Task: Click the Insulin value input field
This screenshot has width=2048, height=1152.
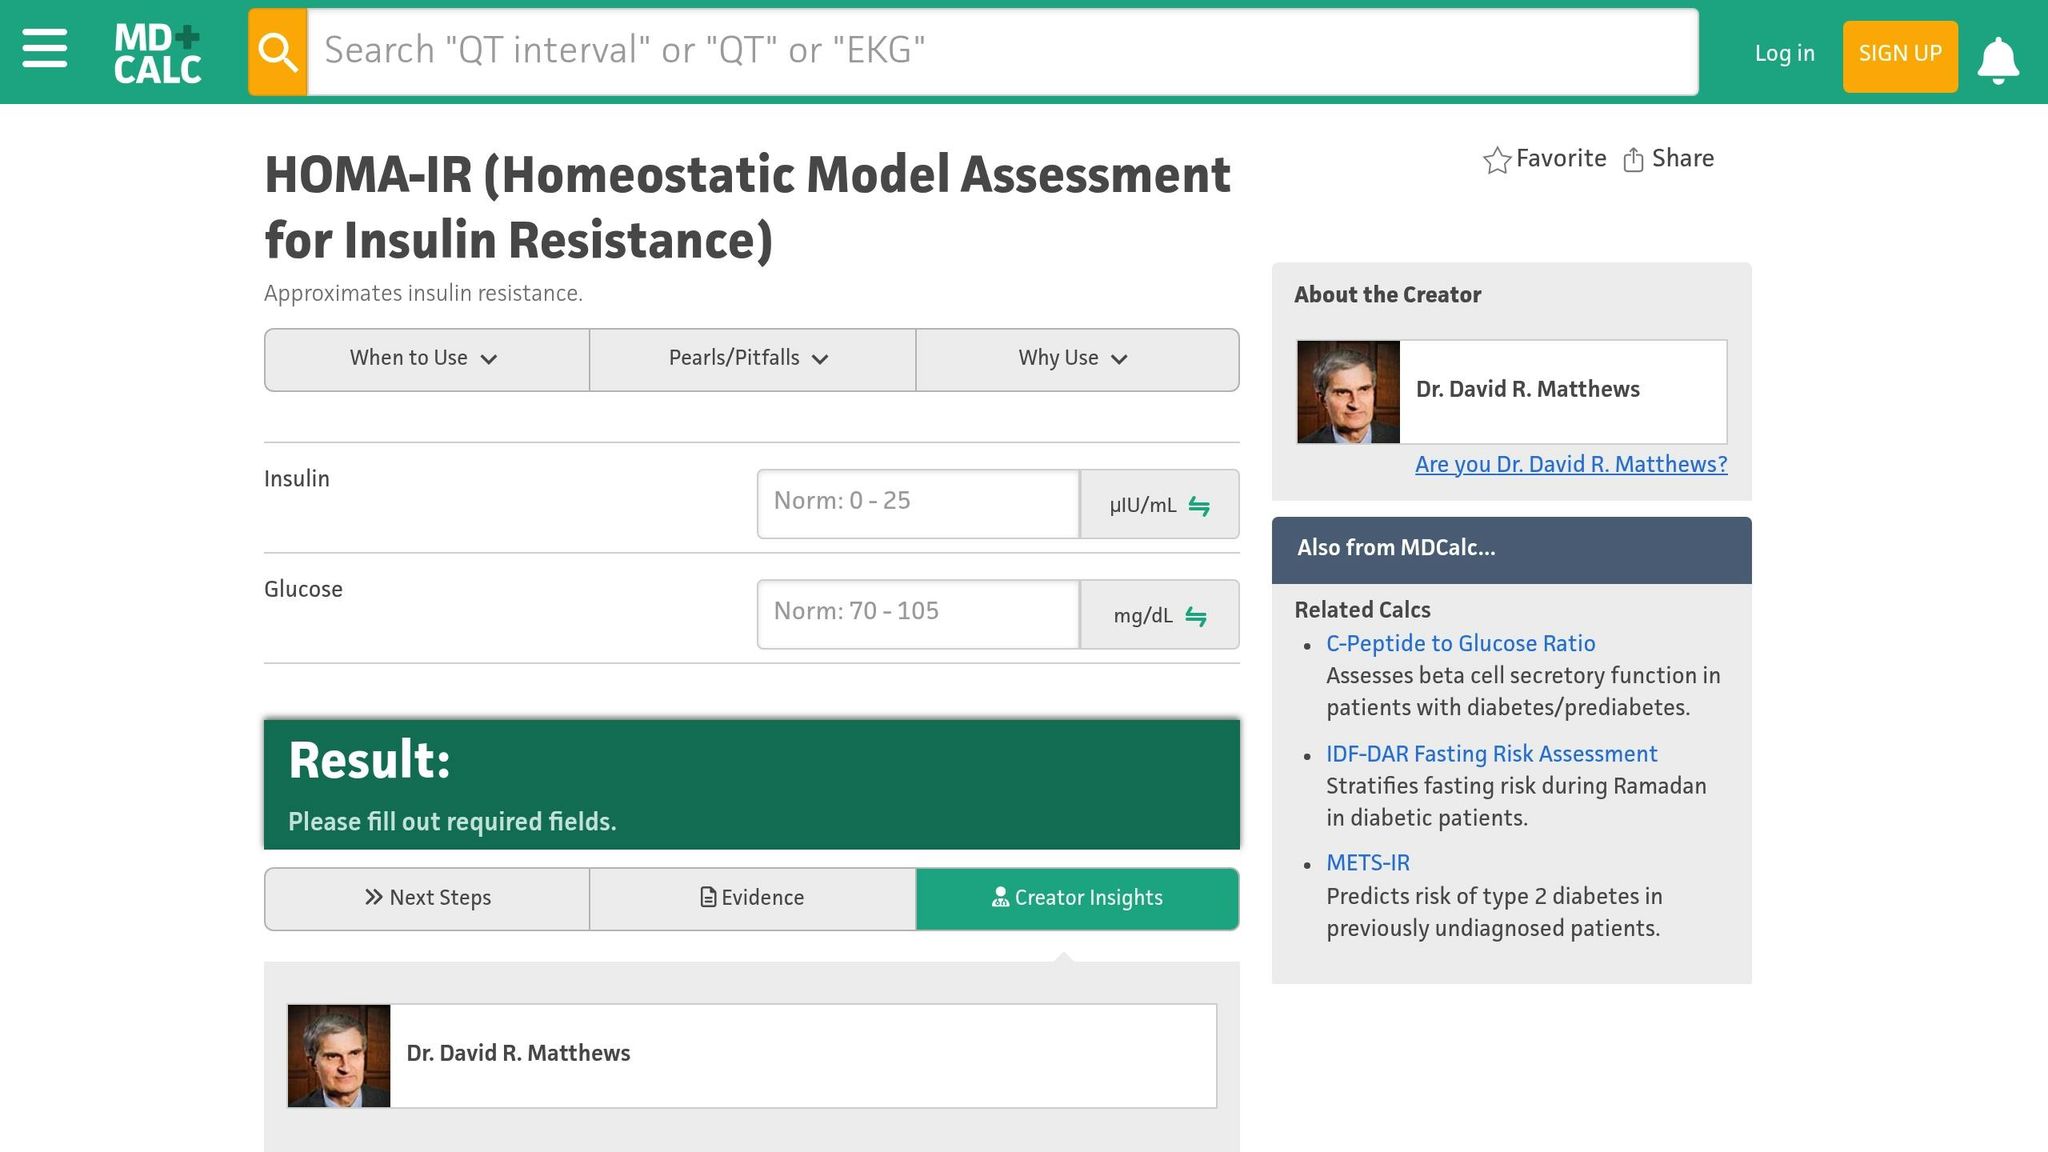Action: (917, 503)
